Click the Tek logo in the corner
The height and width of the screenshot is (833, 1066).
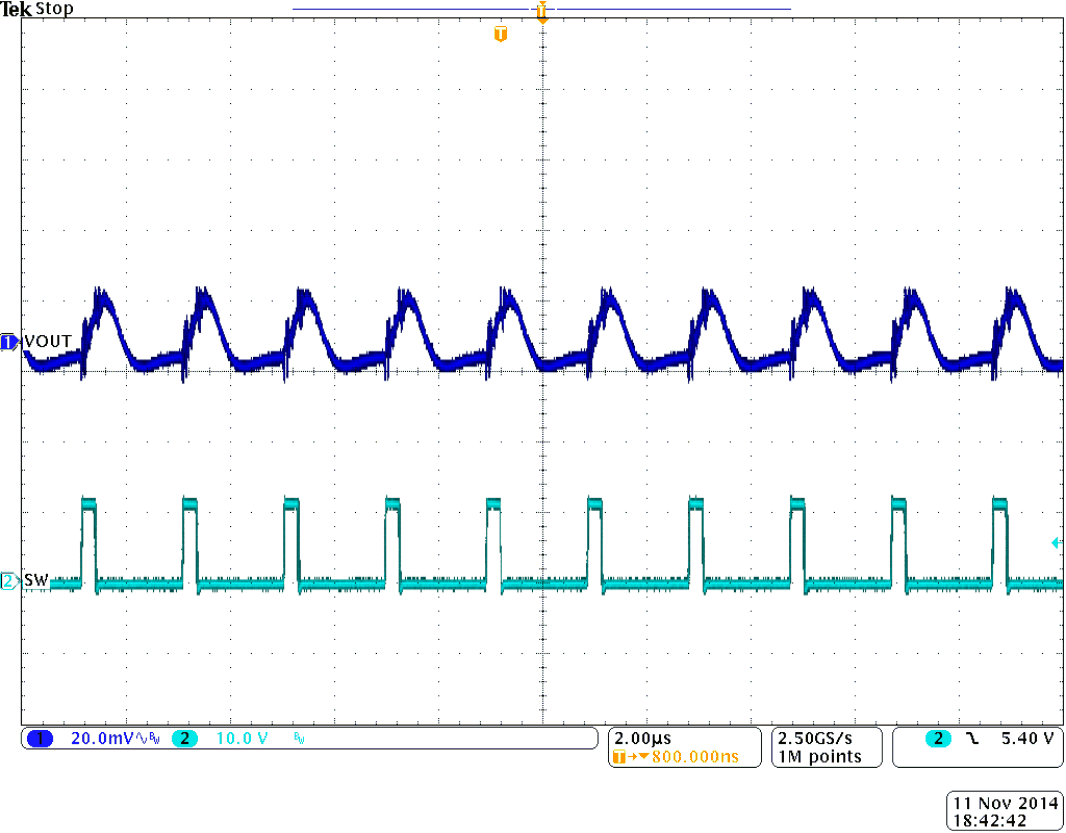pos(16,9)
